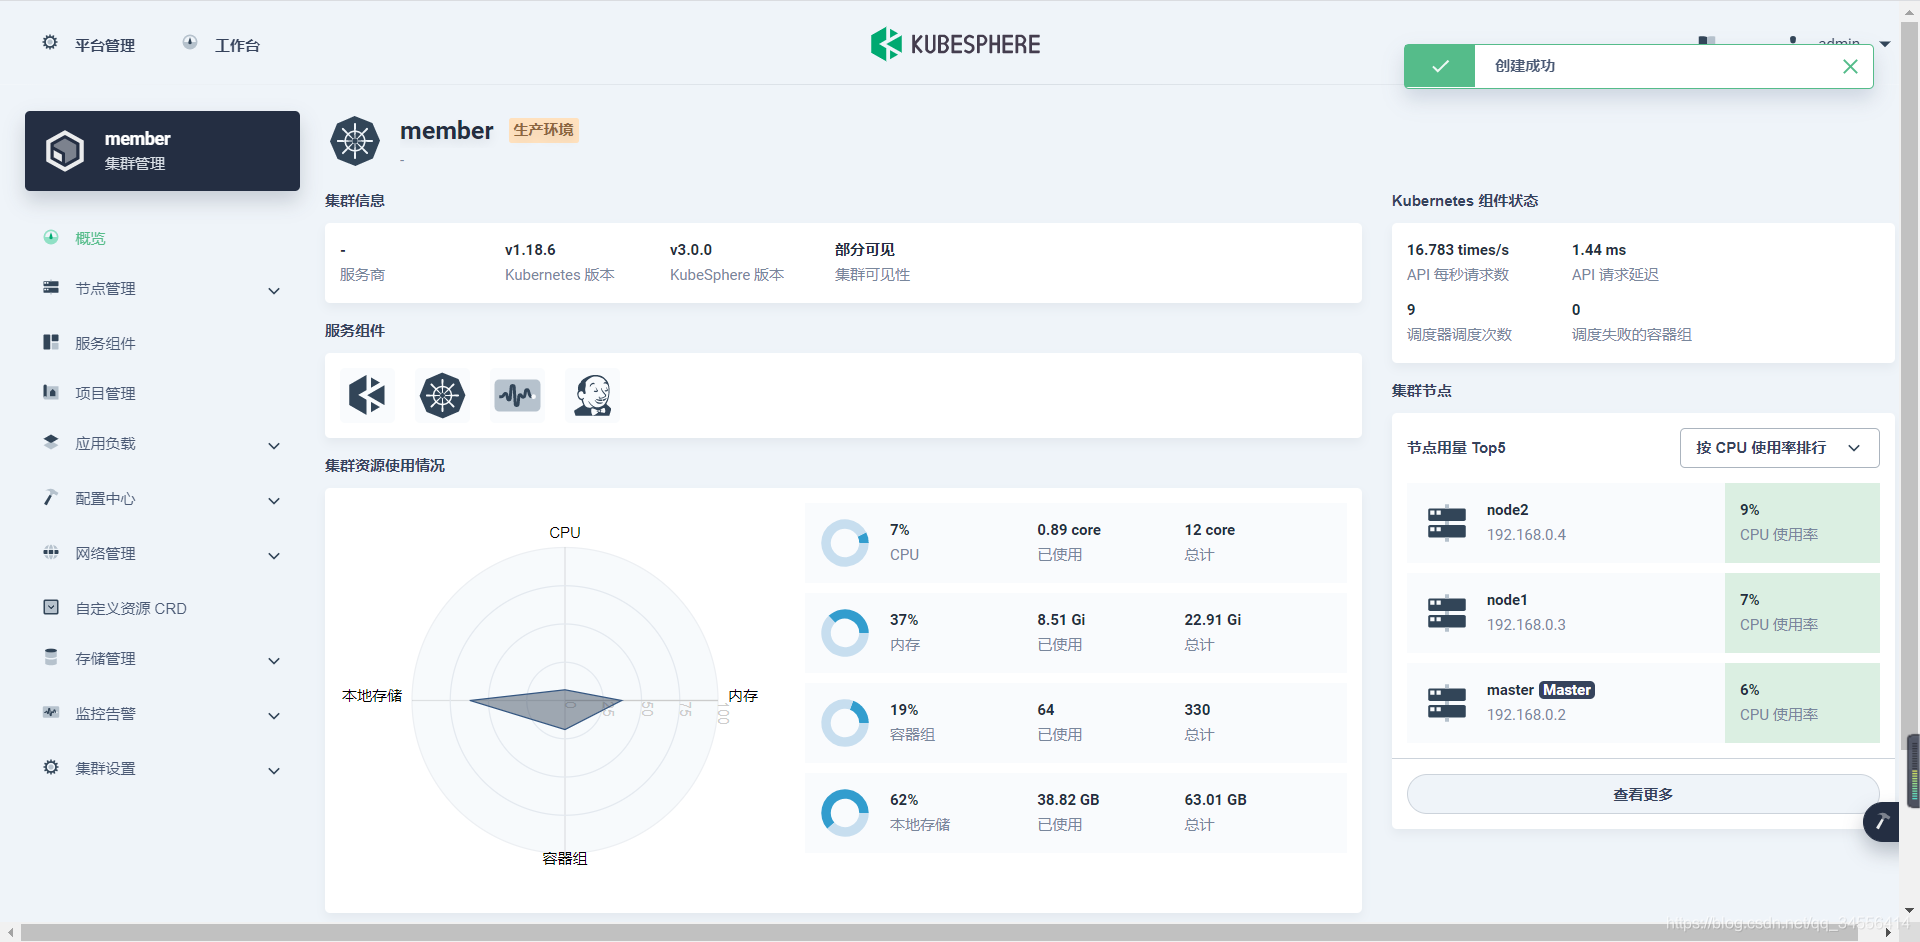This screenshot has width=1920, height=942.
Task: Click the member Kubernetes wheel header icon
Action: pyautogui.click(x=355, y=141)
